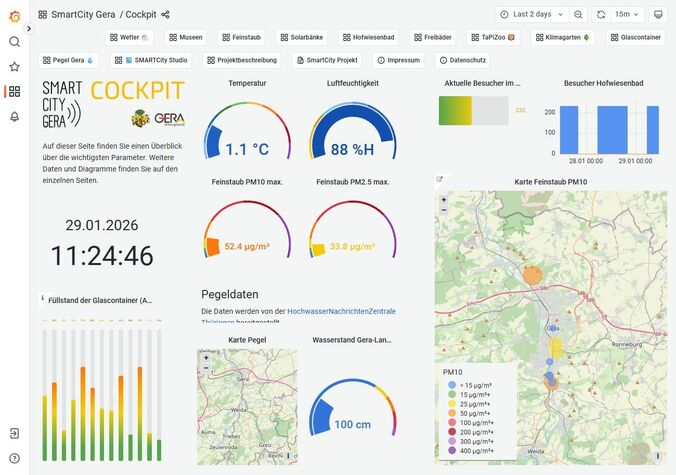Zoom in on the Karte Feinstaub PM10 map
The width and height of the screenshot is (676, 475).
pos(444,200)
